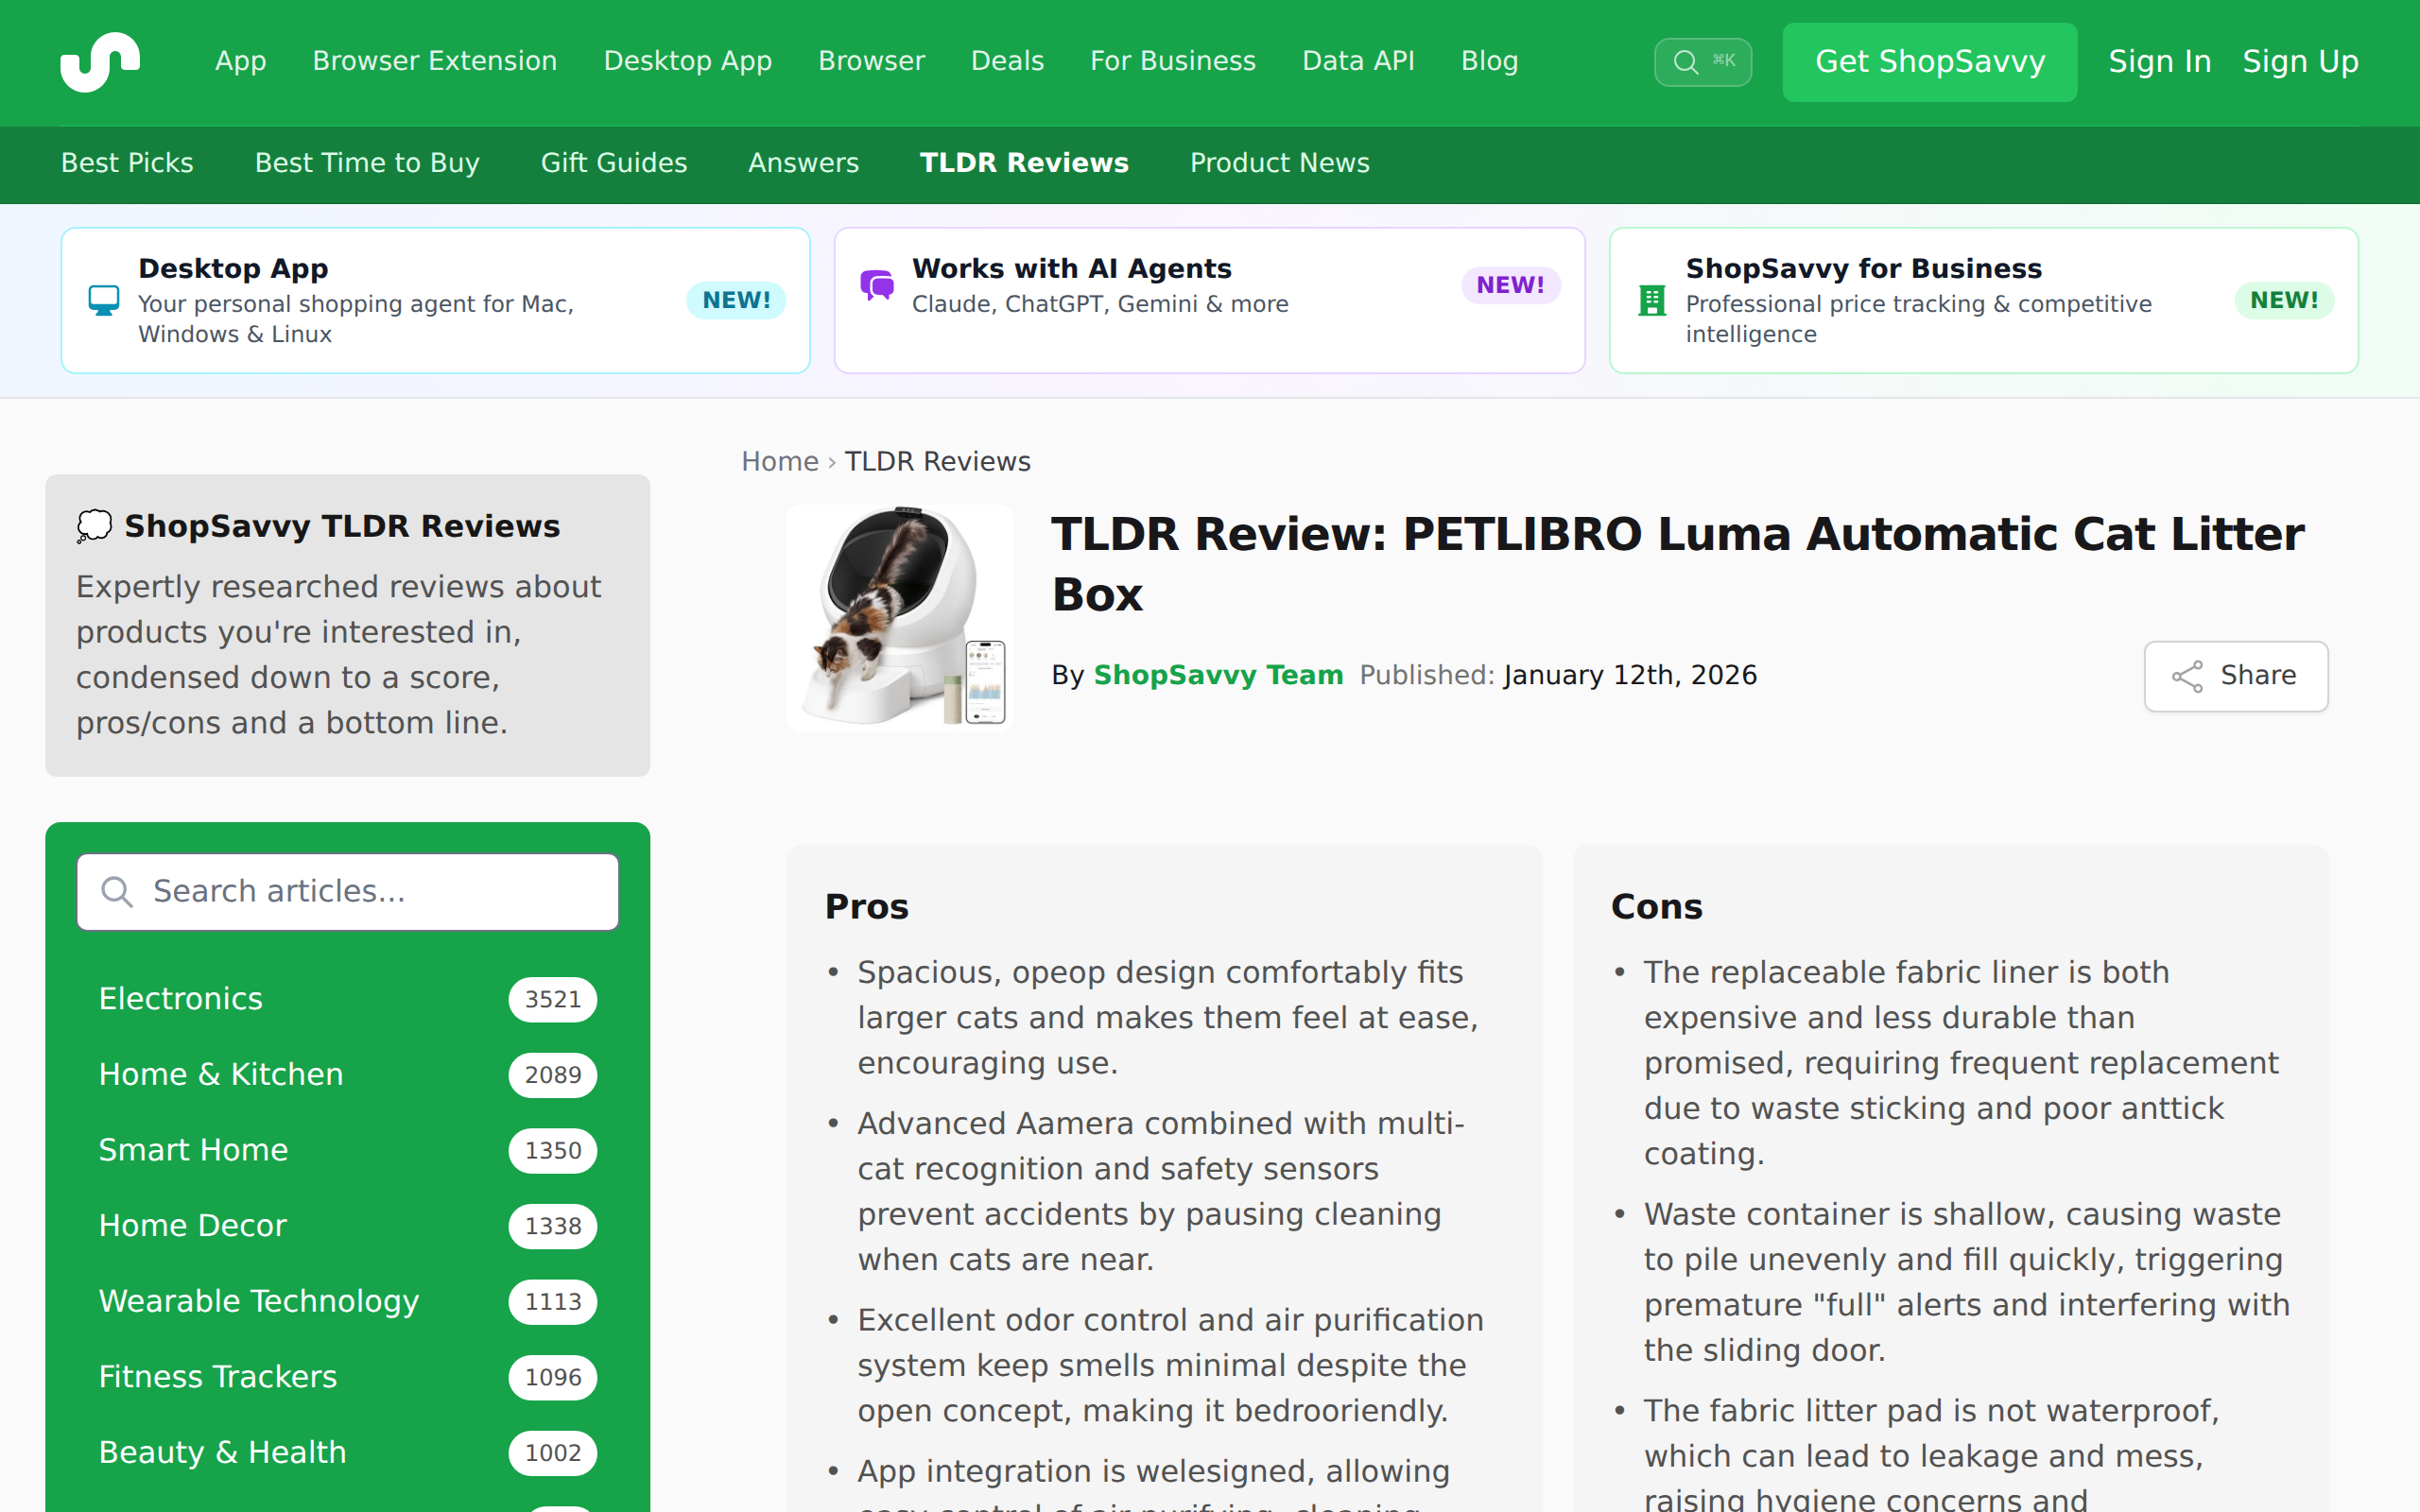Open the Desktop App promo card

[x=435, y=300]
